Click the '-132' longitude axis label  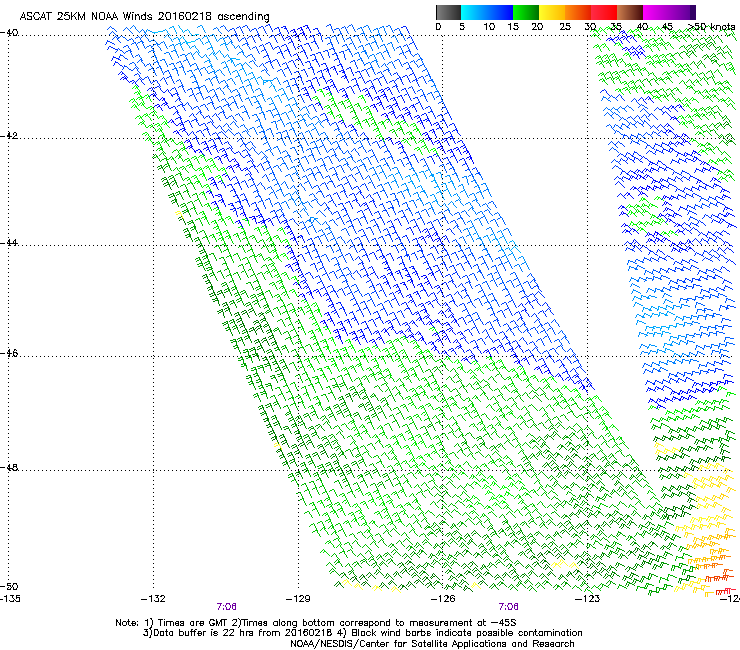(153, 599)
